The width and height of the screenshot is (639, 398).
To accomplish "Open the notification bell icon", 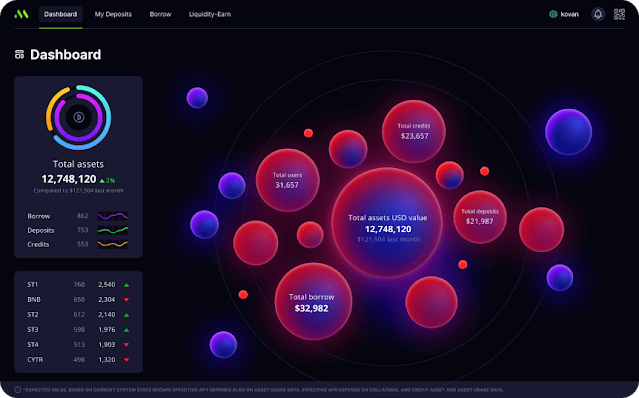I will tap(598, 14).
